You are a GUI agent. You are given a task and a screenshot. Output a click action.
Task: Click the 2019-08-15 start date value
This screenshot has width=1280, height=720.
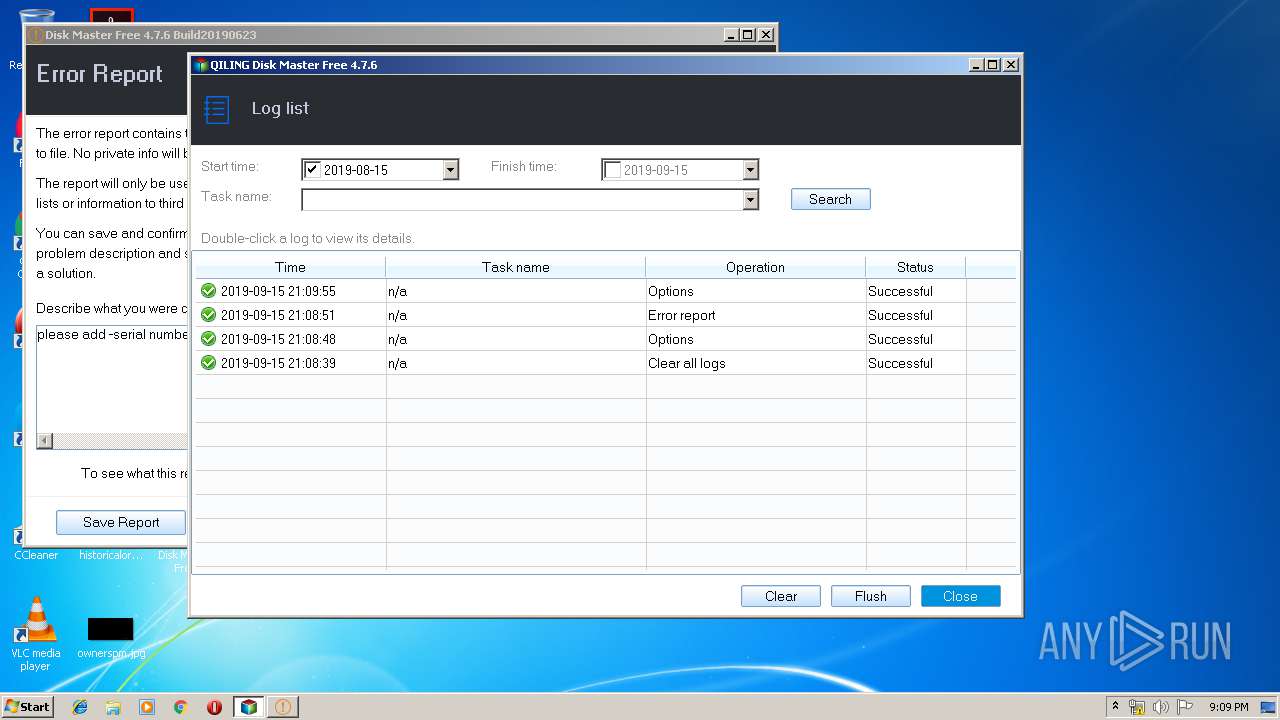click(x=356, y=170)
